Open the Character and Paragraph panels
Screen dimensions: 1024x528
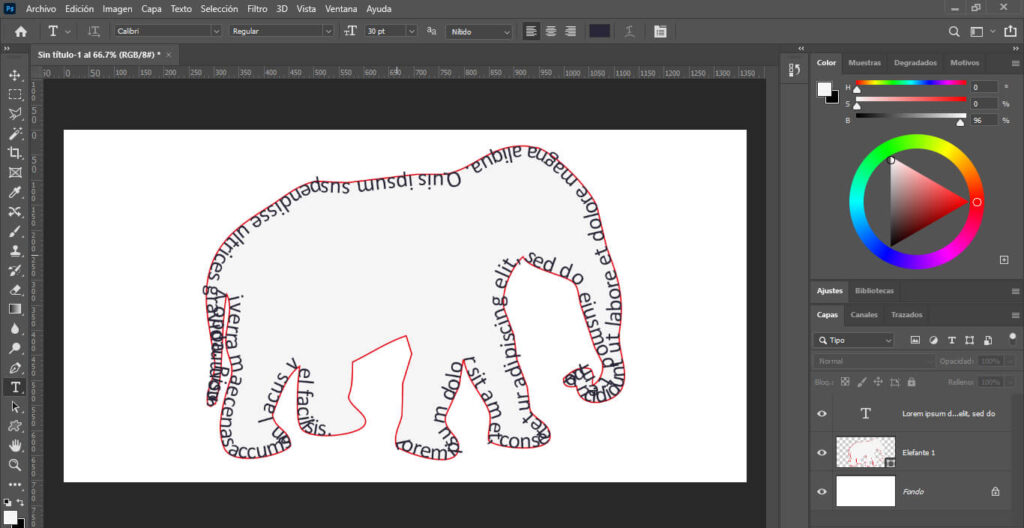(660, 31)
